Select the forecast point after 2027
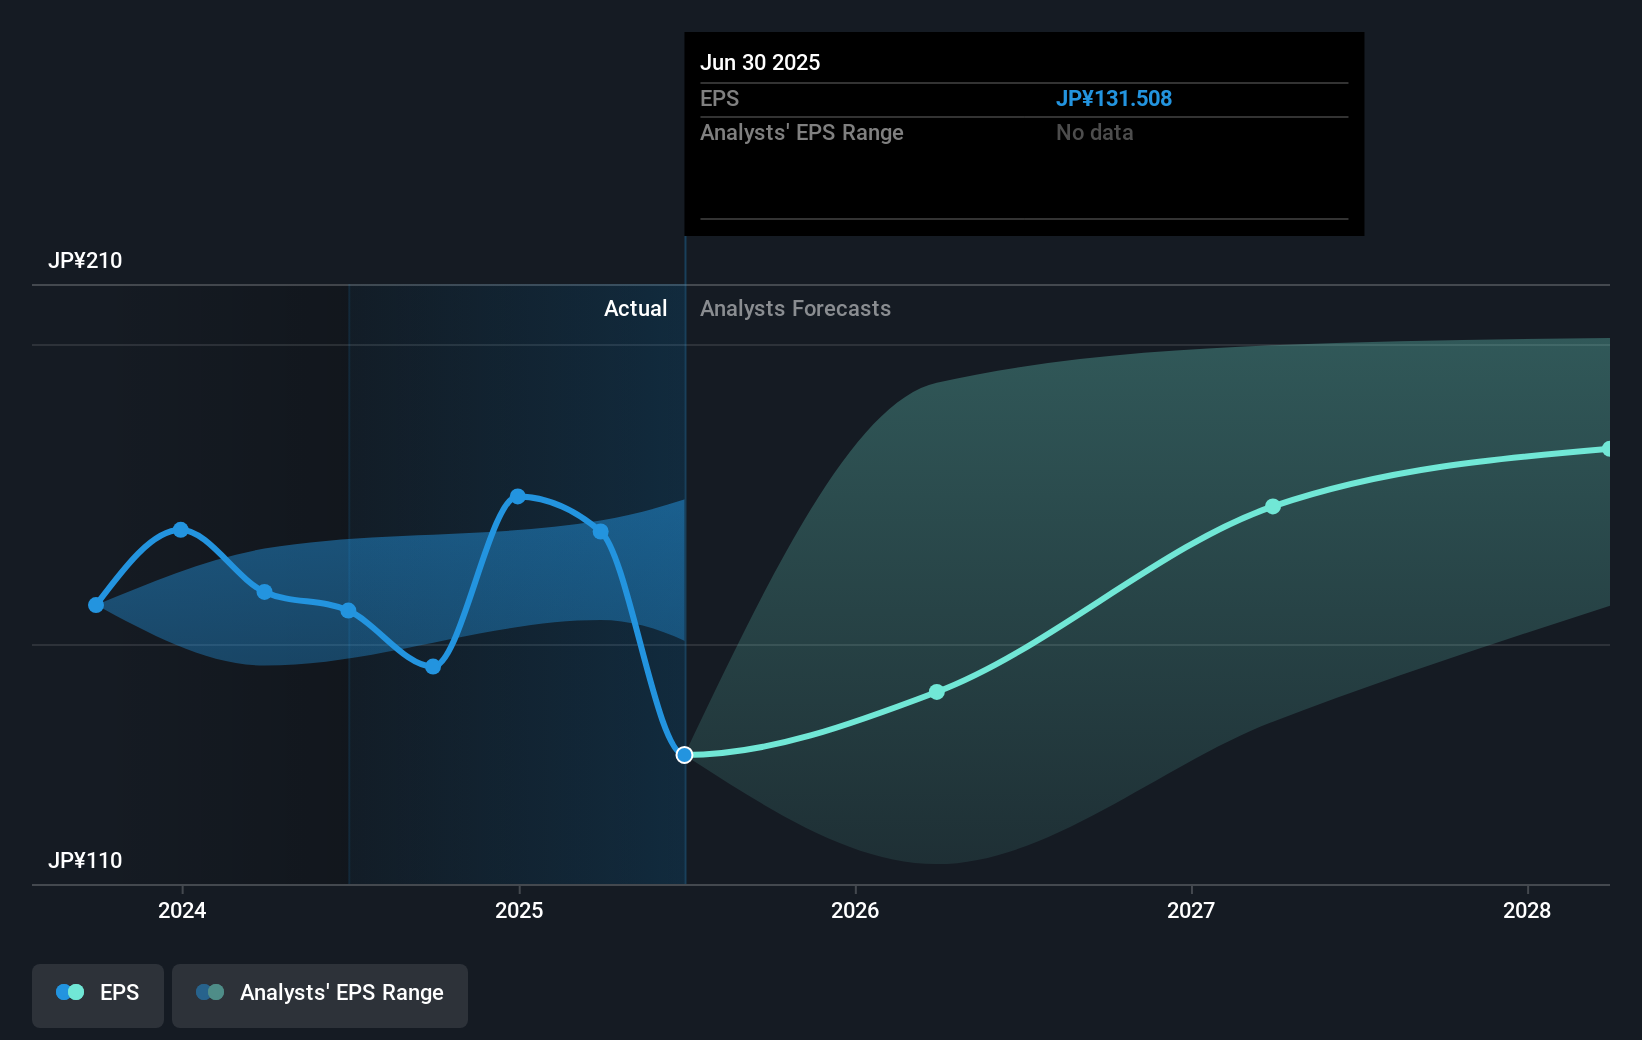 coord(1273,507)
